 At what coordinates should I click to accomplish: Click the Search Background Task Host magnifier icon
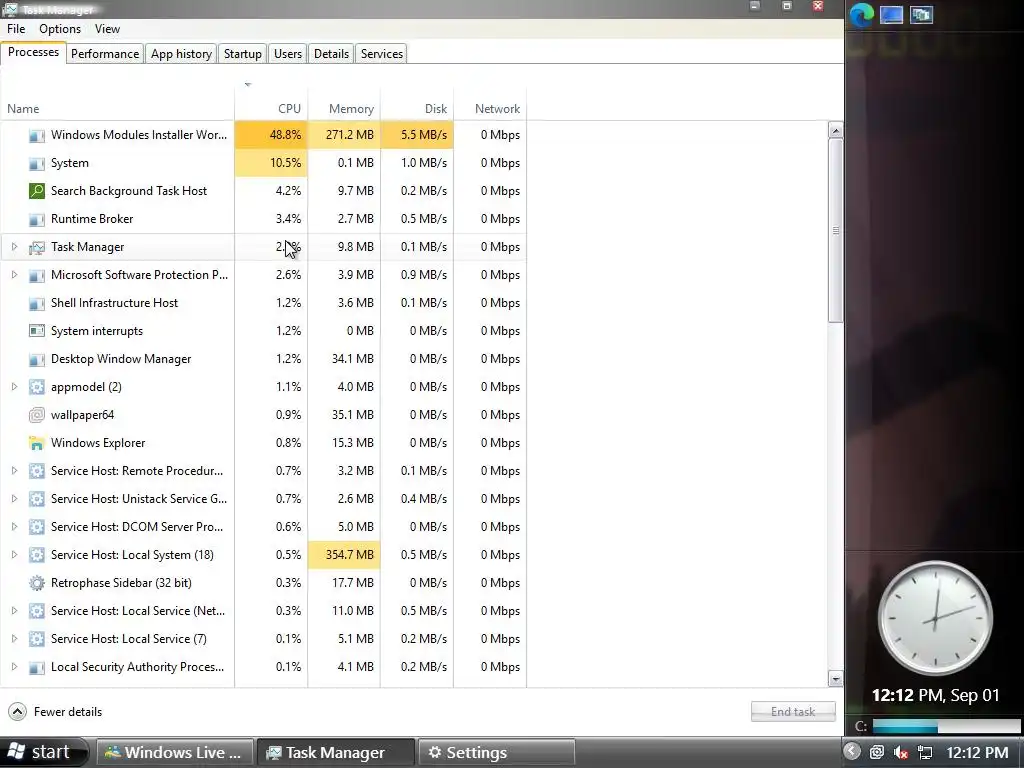pyautogui.click(x=37, y=191)
